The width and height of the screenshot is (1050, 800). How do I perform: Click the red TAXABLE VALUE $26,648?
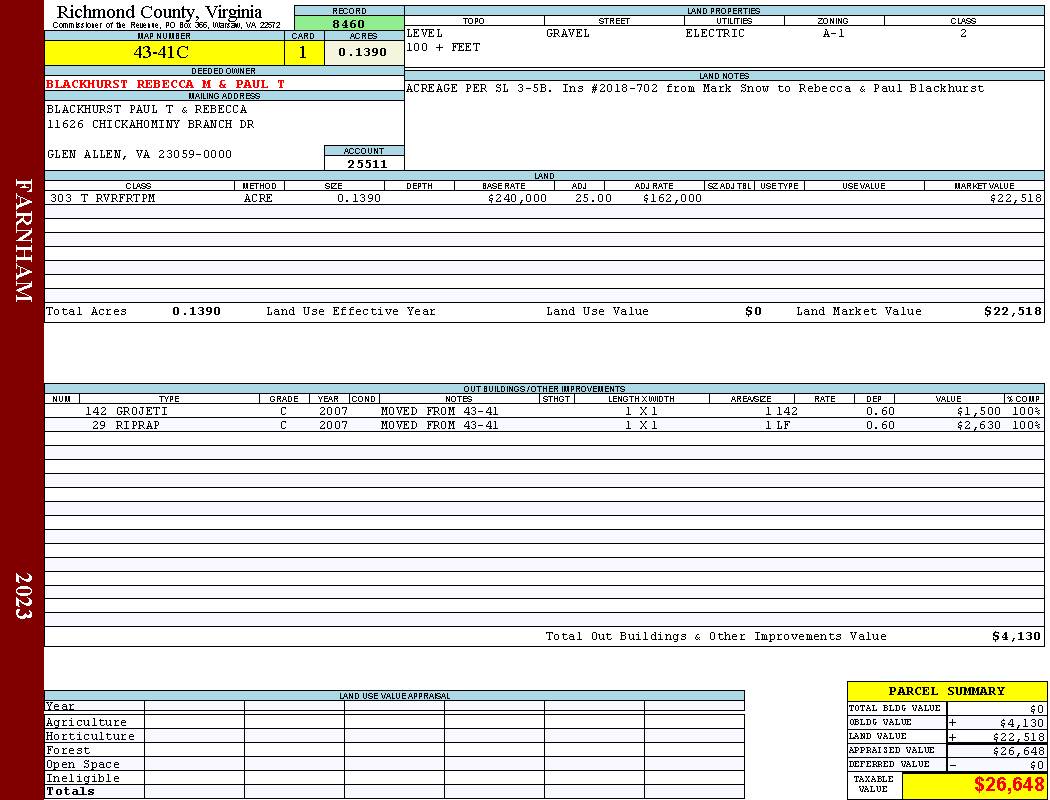[x=1008, y=785]
